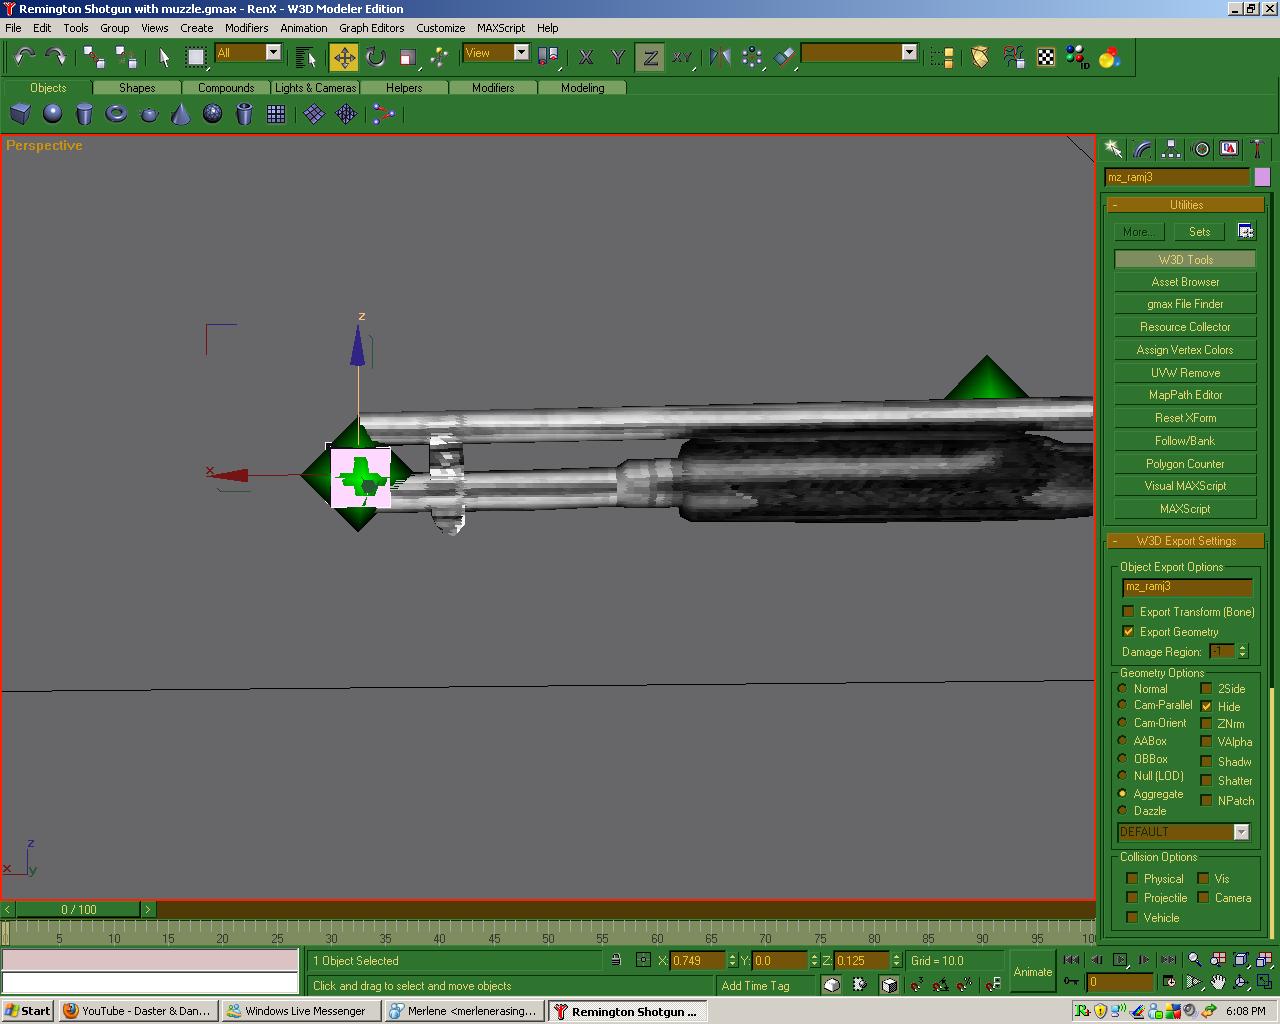Enable the Export Transform (Bone) checkbox
The height and width of the screenshot is (1024, 1280).
[x=1129, y=612]
